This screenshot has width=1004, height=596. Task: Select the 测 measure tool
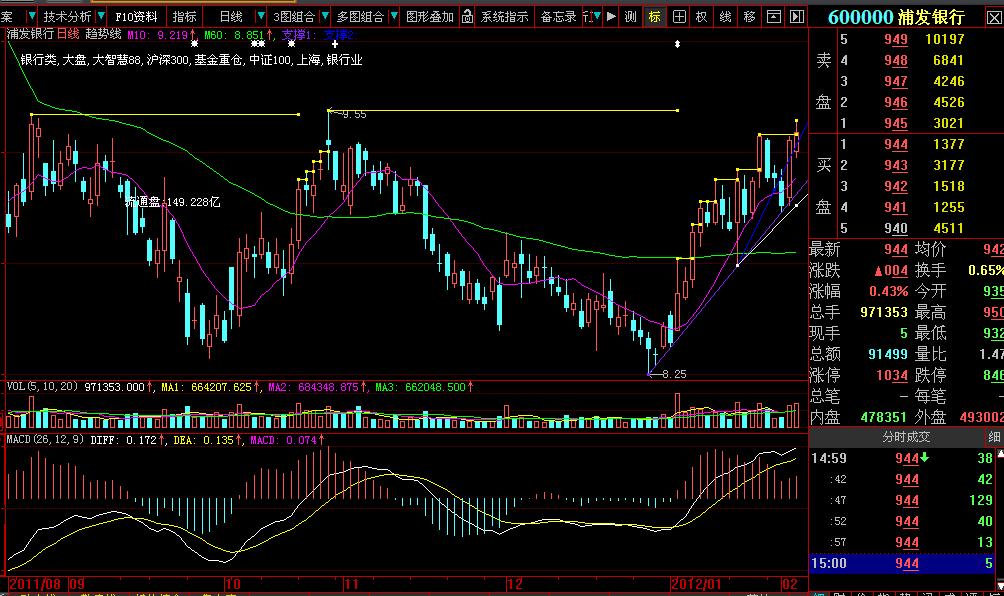pos(630,17)
